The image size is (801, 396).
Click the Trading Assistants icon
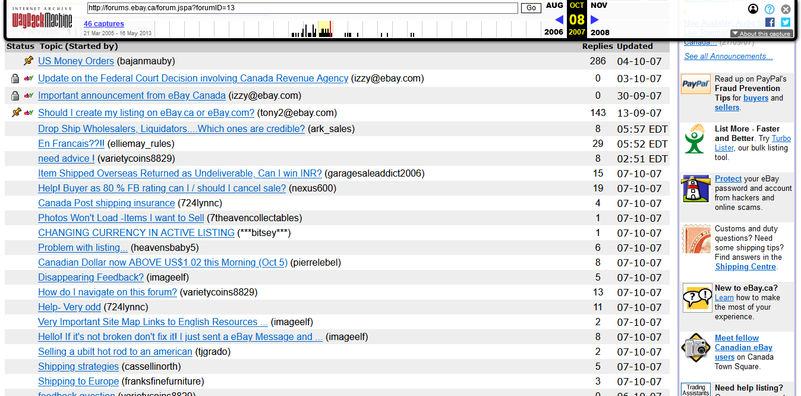[x=696, y=389]
